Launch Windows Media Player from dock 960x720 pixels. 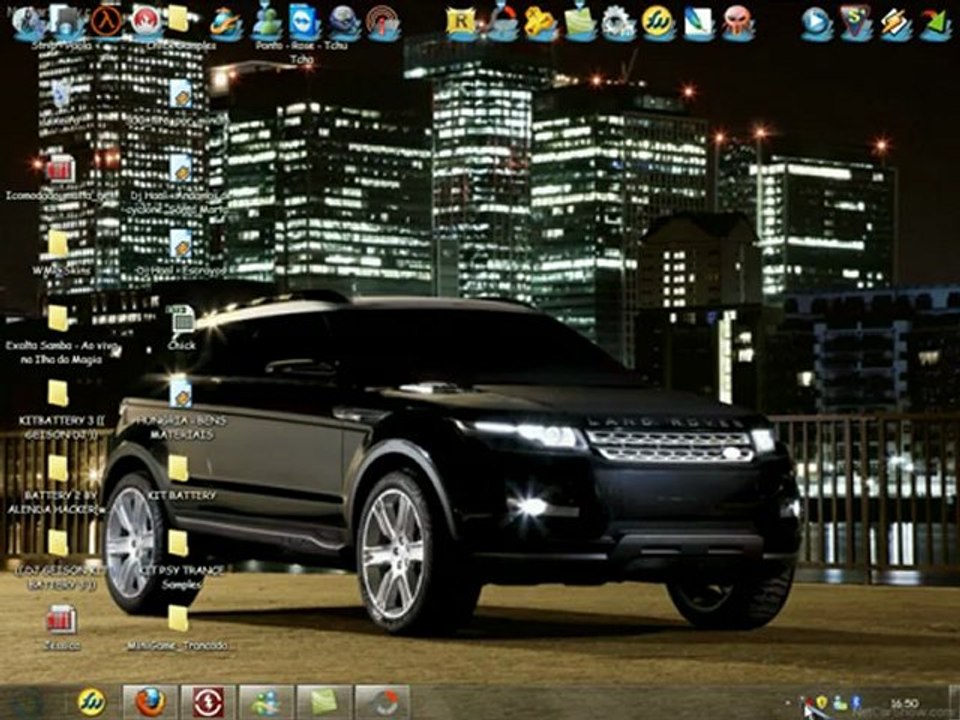click(x=817, y=23)
